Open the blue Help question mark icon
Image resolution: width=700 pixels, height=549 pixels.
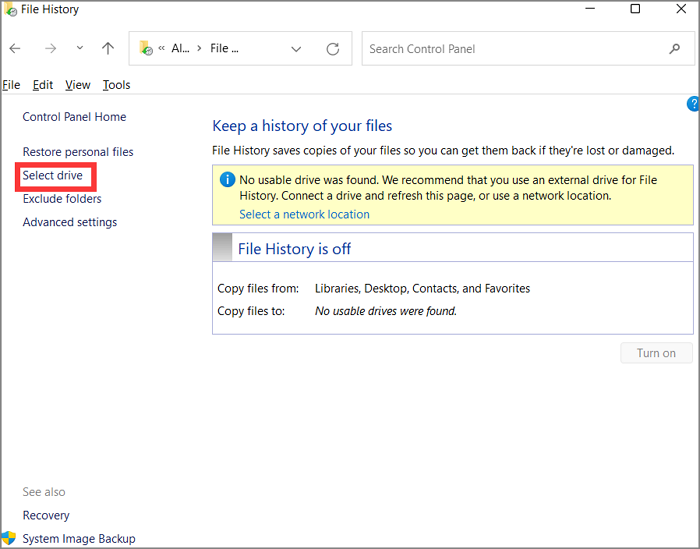[x=693, y=104]
